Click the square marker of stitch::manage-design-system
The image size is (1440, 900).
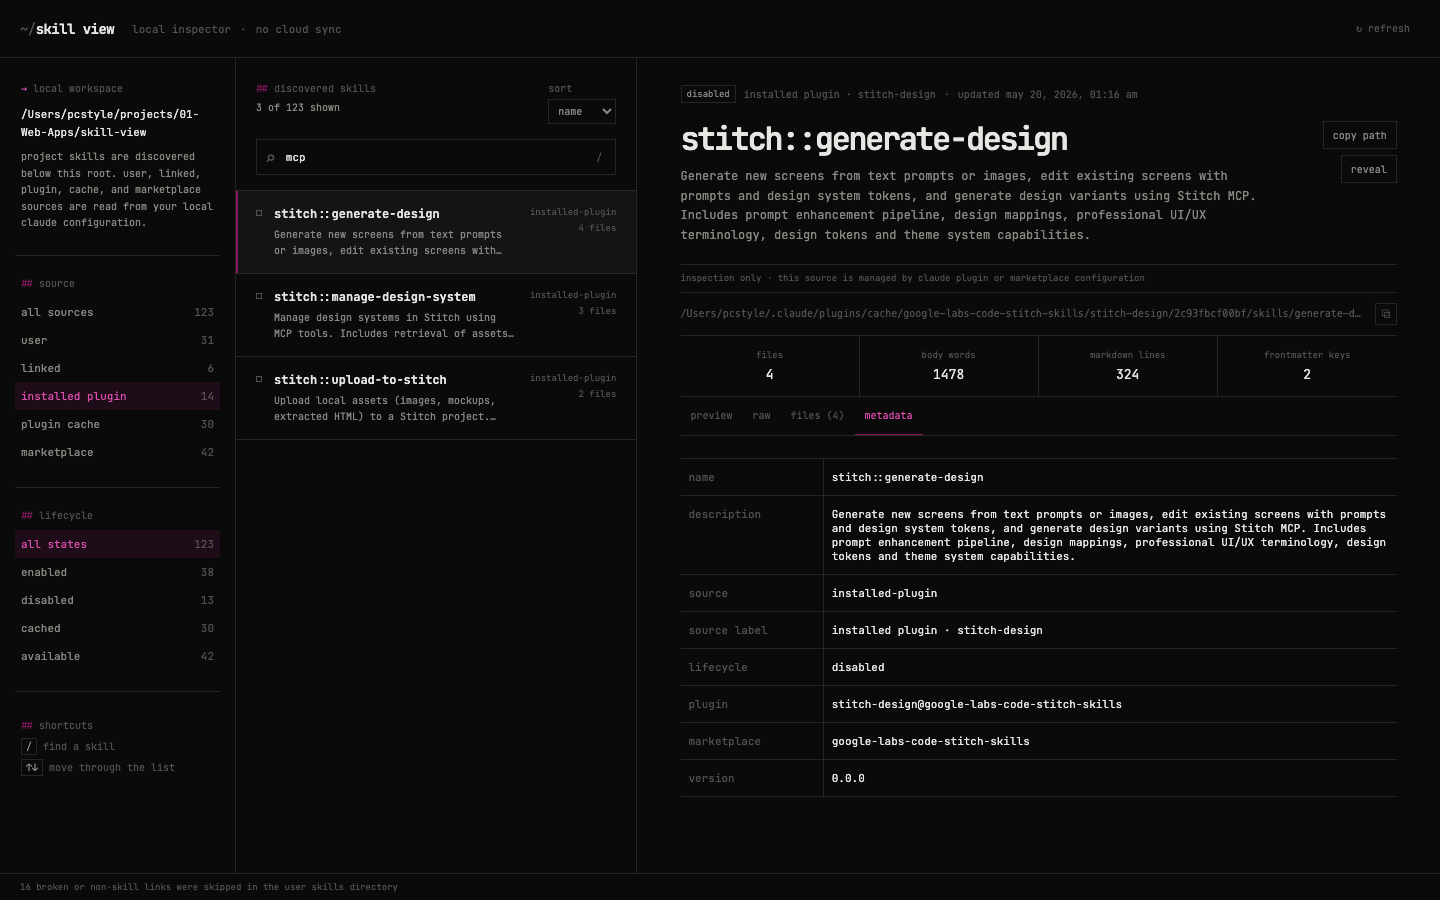point(259,296)
